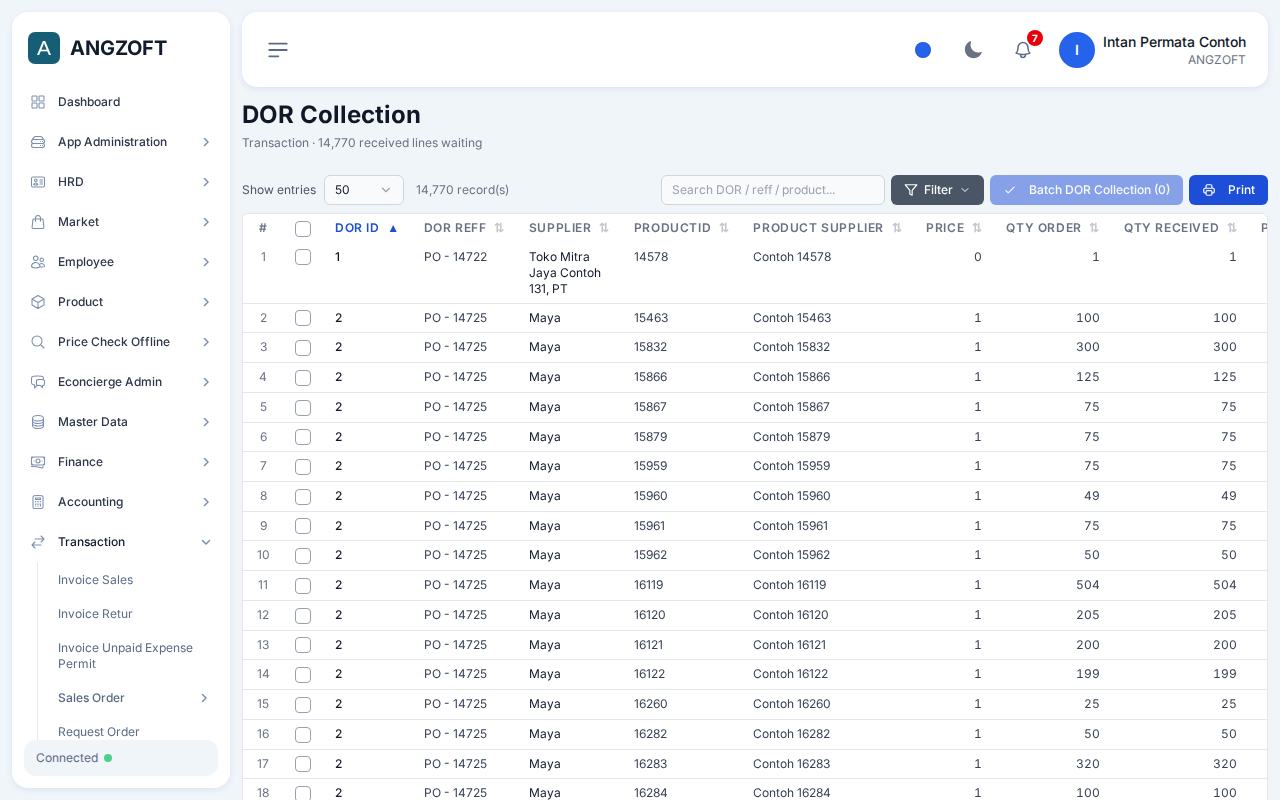The height and width of the screenshot is (800, 1280).
Task: Click the ANGZOFT logo icon
Action: (44, 48)
